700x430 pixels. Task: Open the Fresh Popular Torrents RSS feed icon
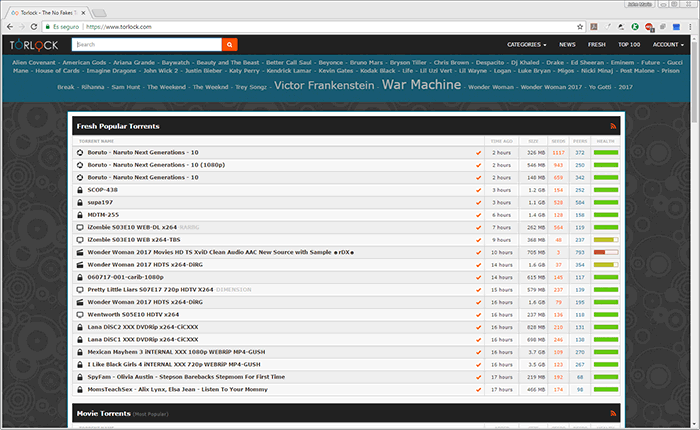[x=613, y=126]
